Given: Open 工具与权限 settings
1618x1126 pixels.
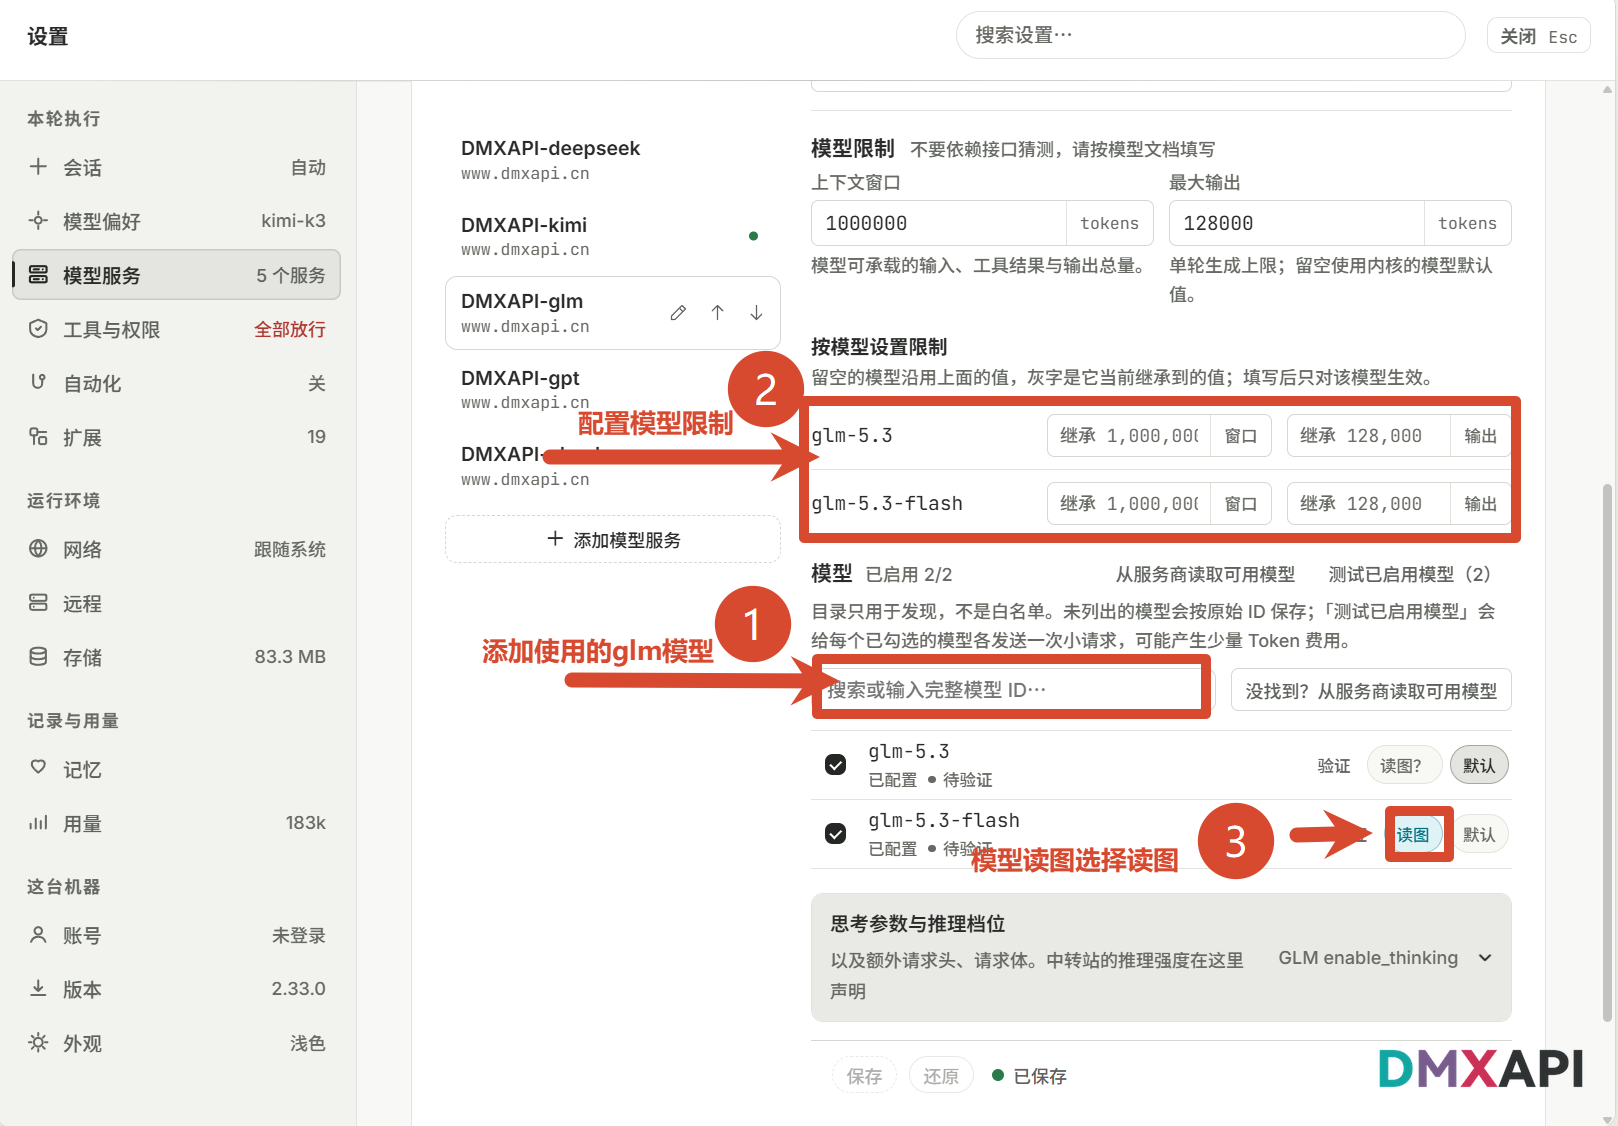Looking at the screenshot, I should coord(177,329).
